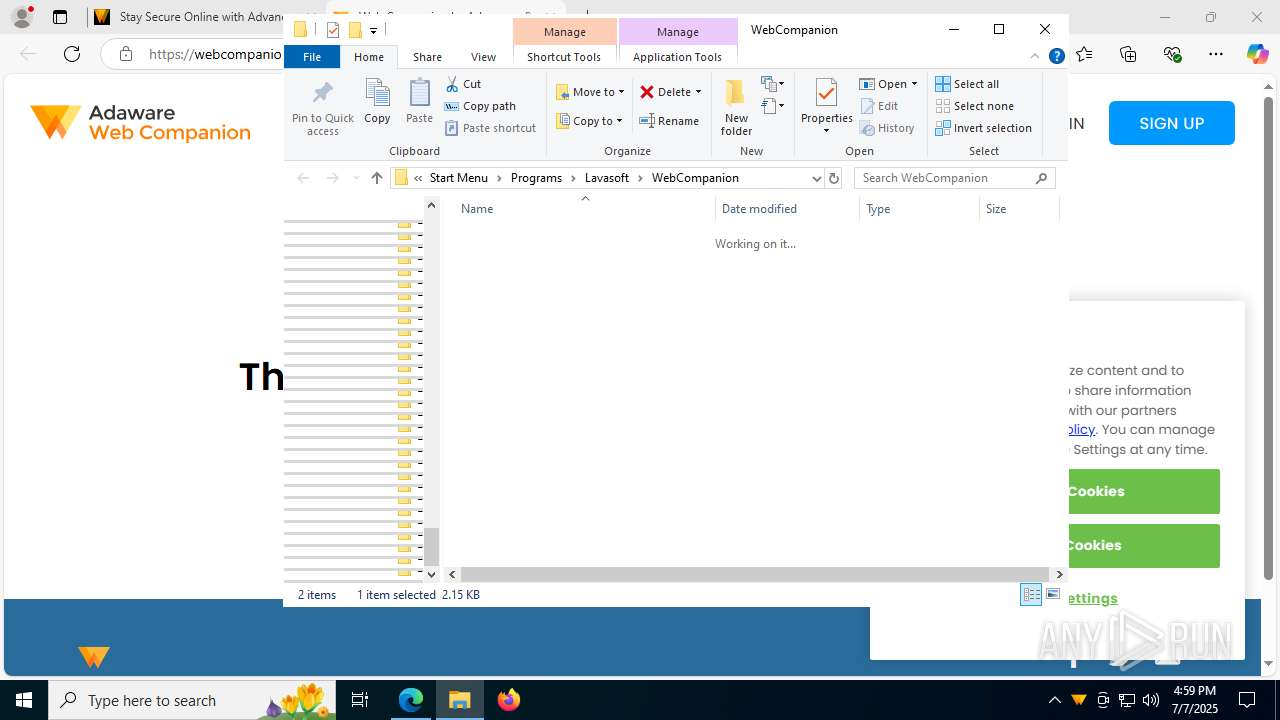
Task: Customize Quick Access Toolbar dropdown arrow
Action: point(373,31)
